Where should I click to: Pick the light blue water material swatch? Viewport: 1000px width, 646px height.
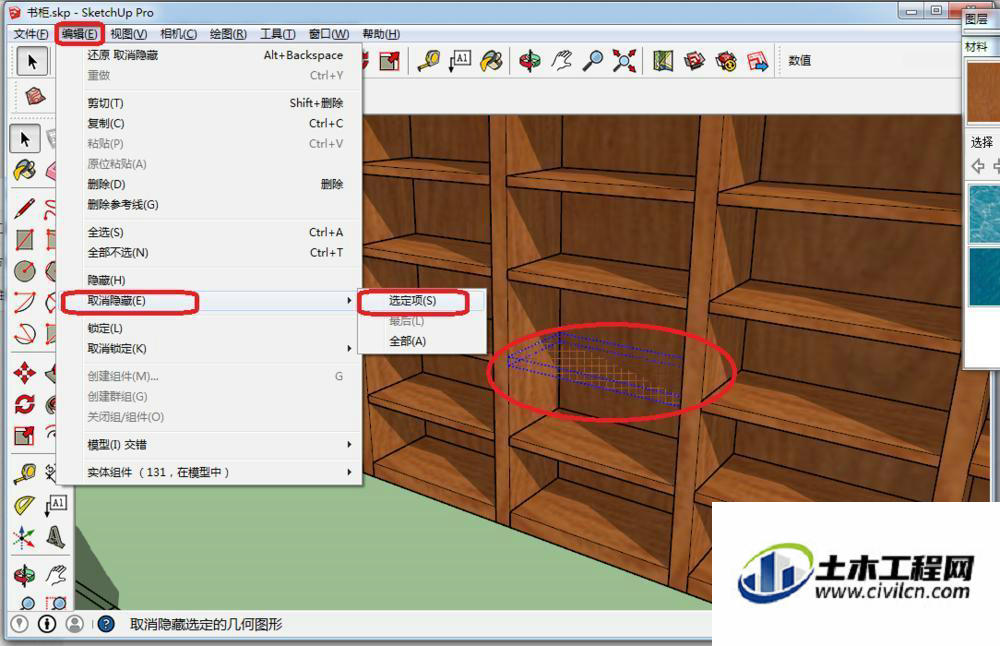click(984, 214)
